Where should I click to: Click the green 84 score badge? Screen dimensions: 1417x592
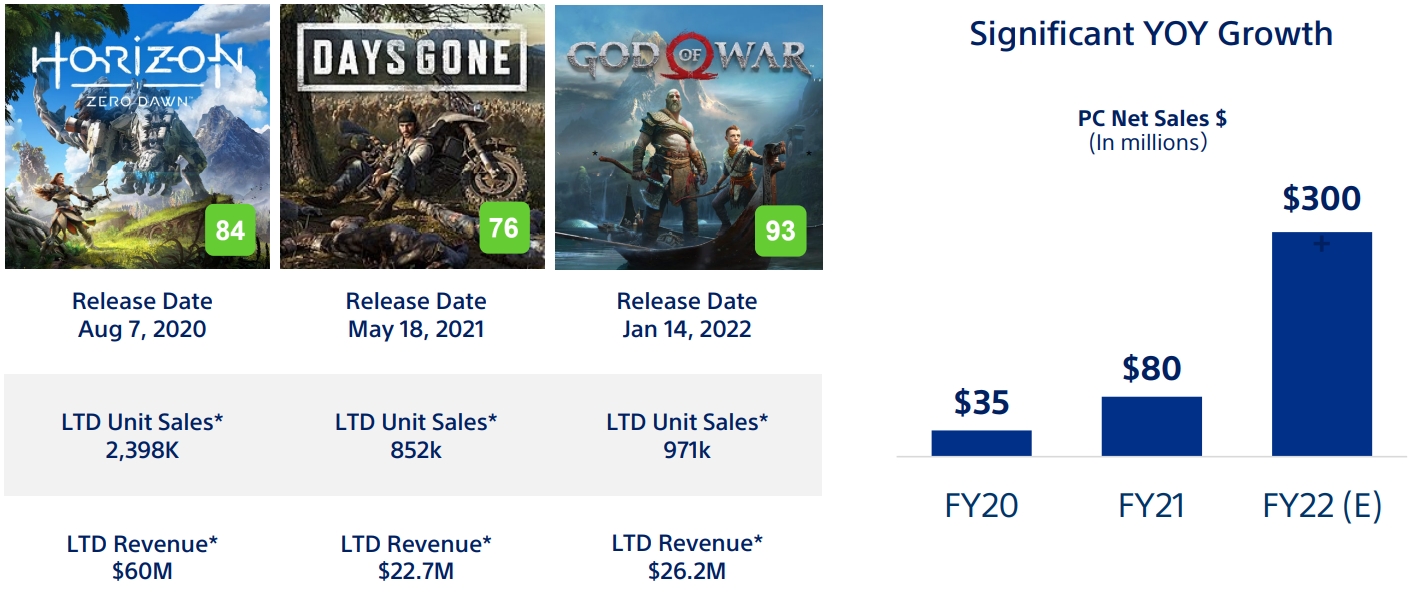(230, 231)
